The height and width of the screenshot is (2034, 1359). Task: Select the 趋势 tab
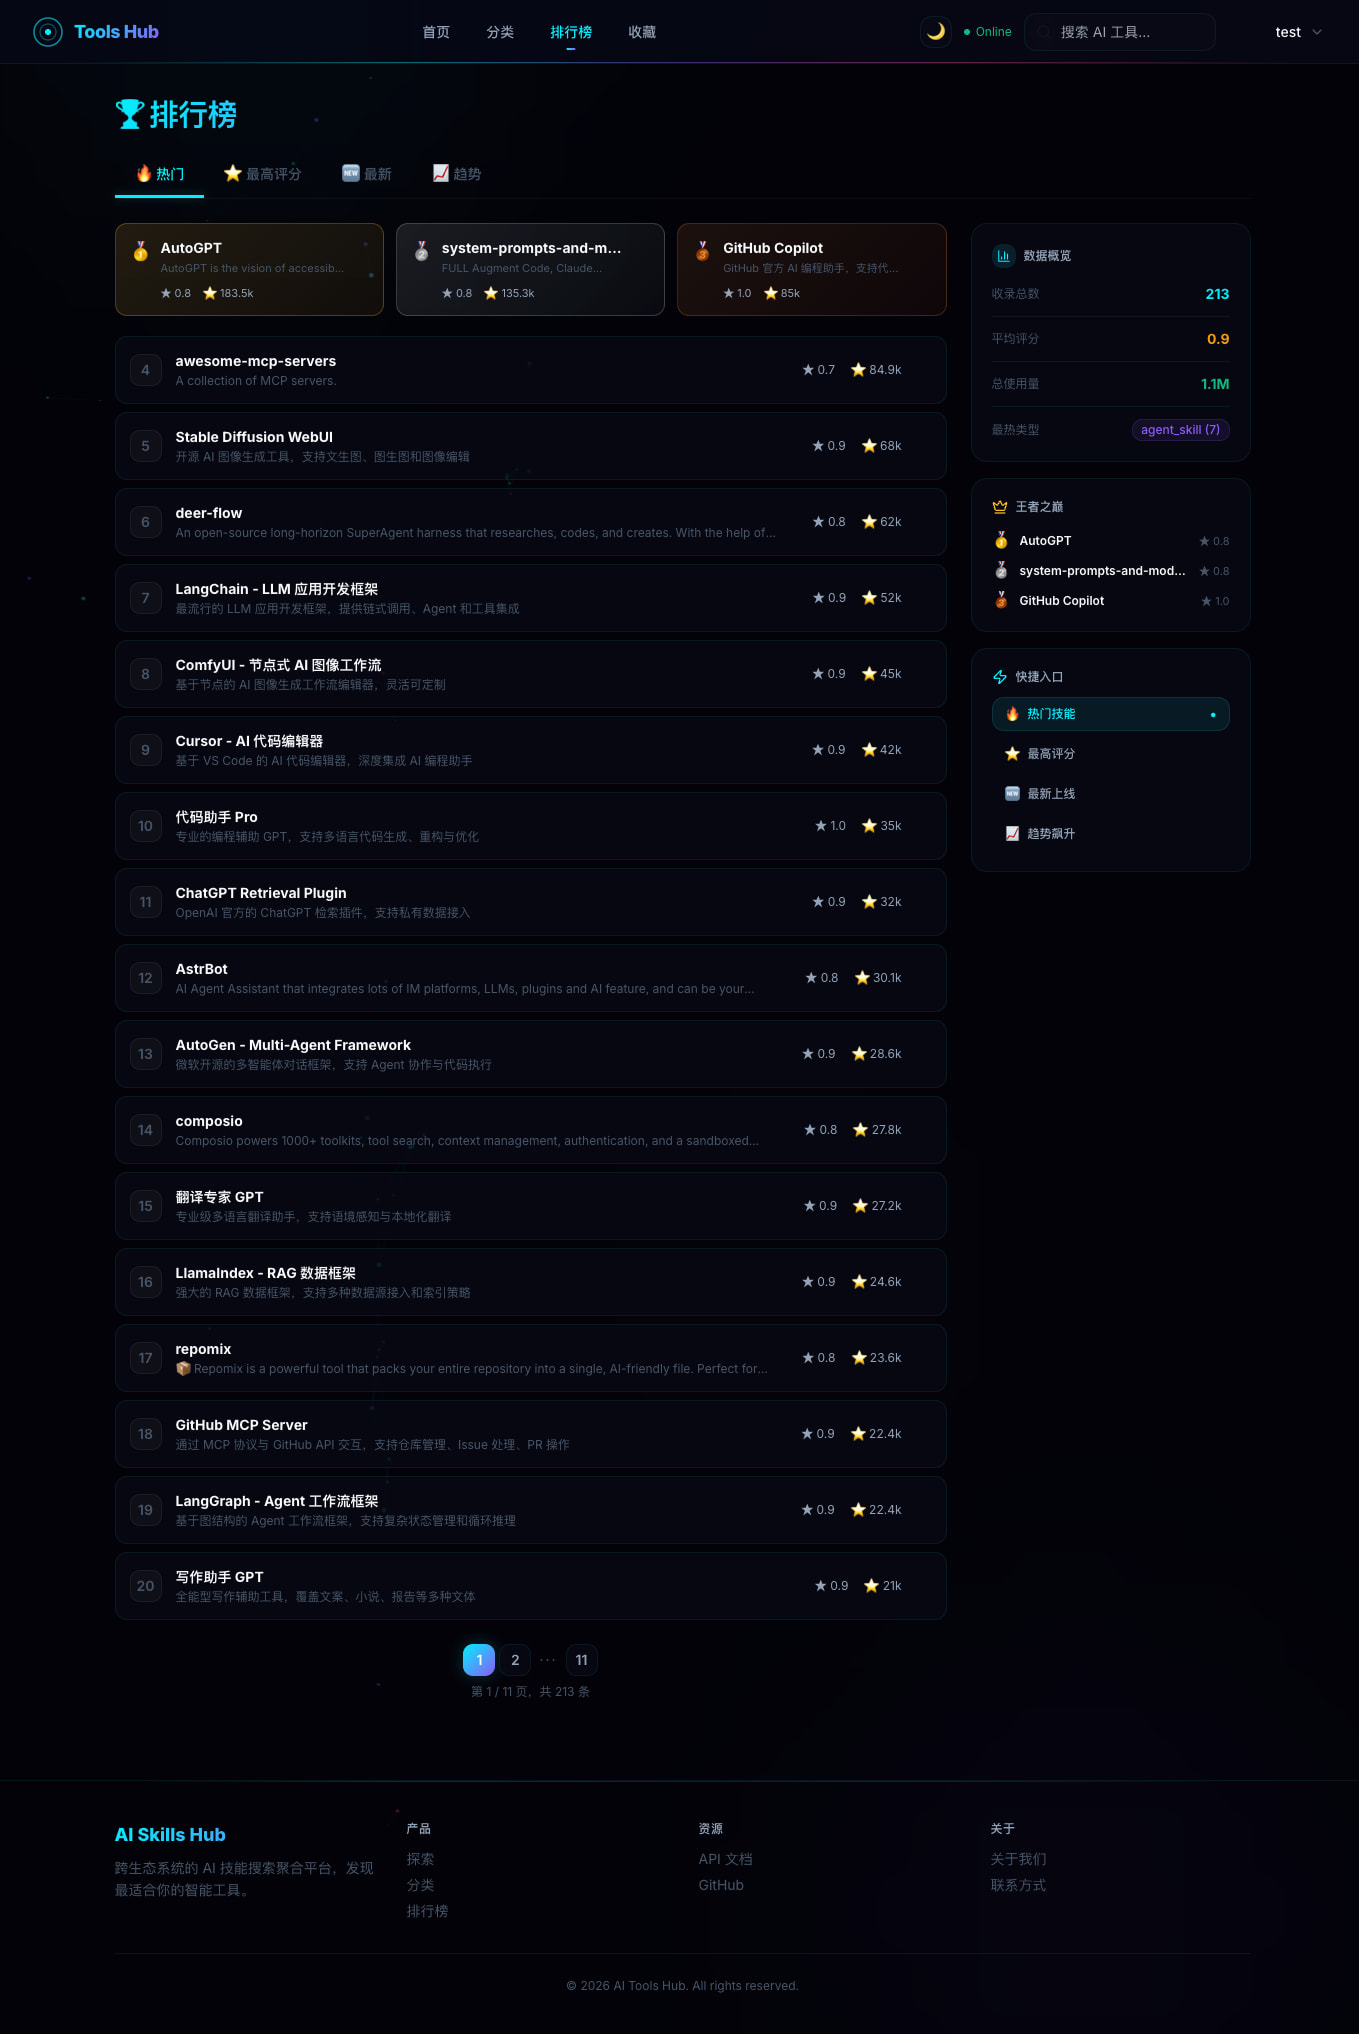(457, 174)
